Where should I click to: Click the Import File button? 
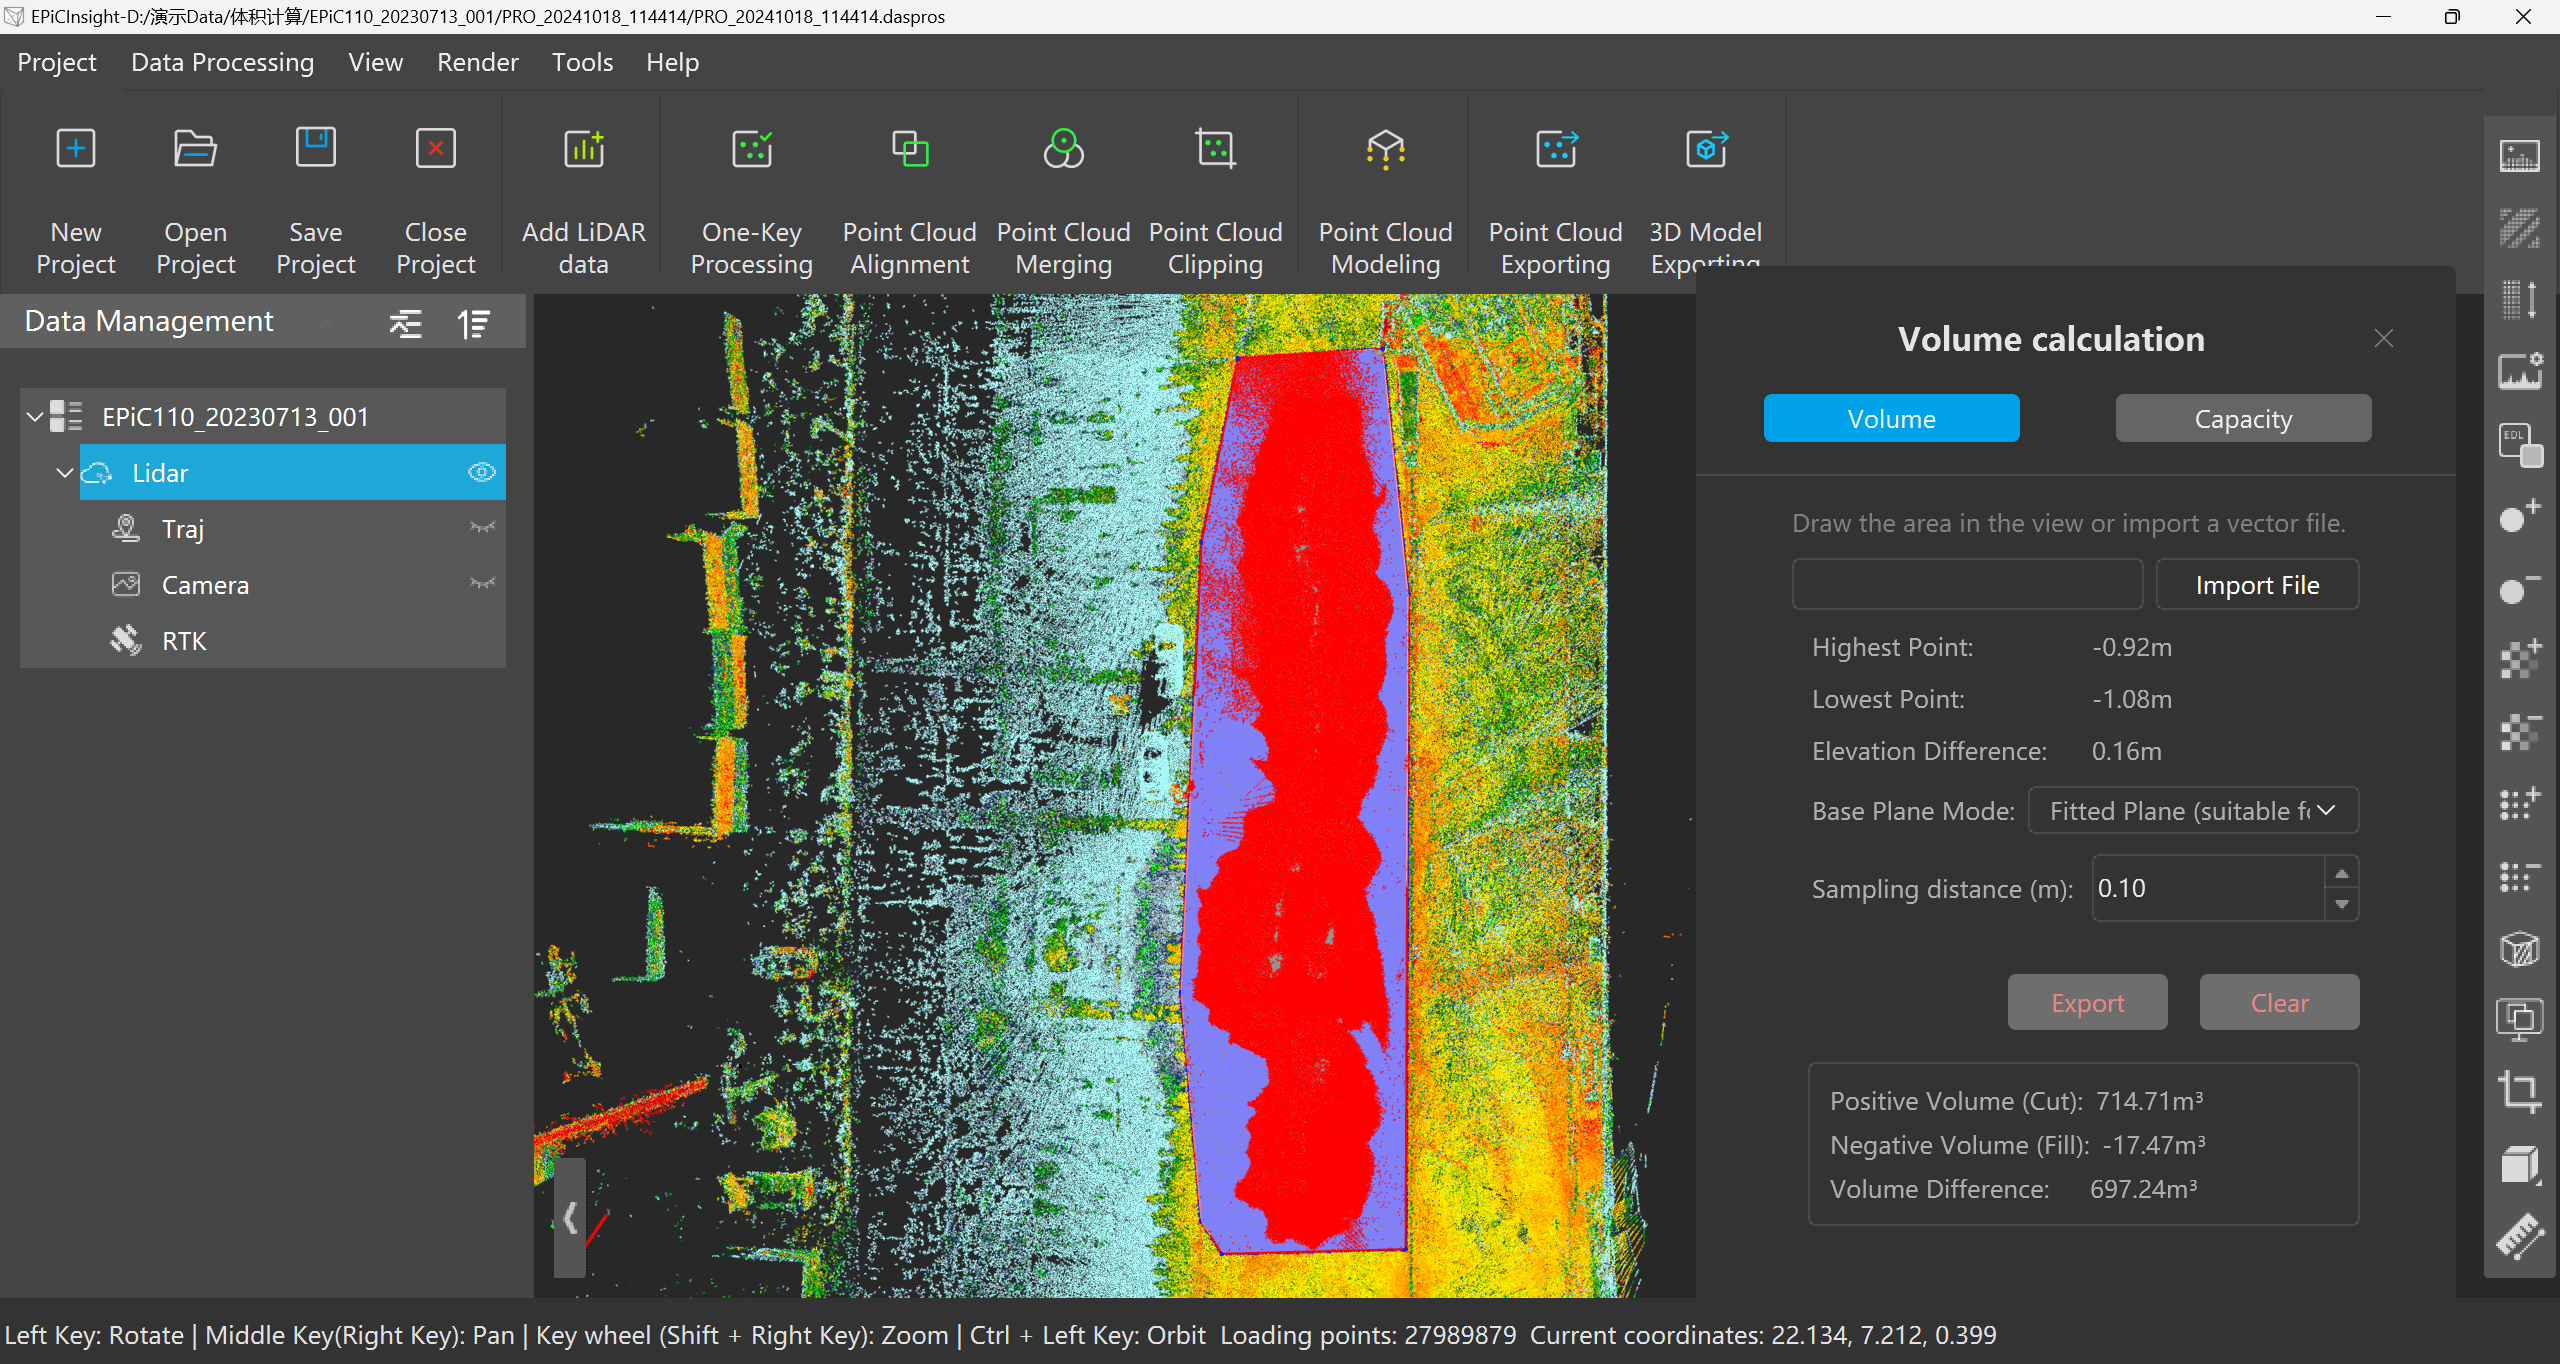coord(2257,585)
